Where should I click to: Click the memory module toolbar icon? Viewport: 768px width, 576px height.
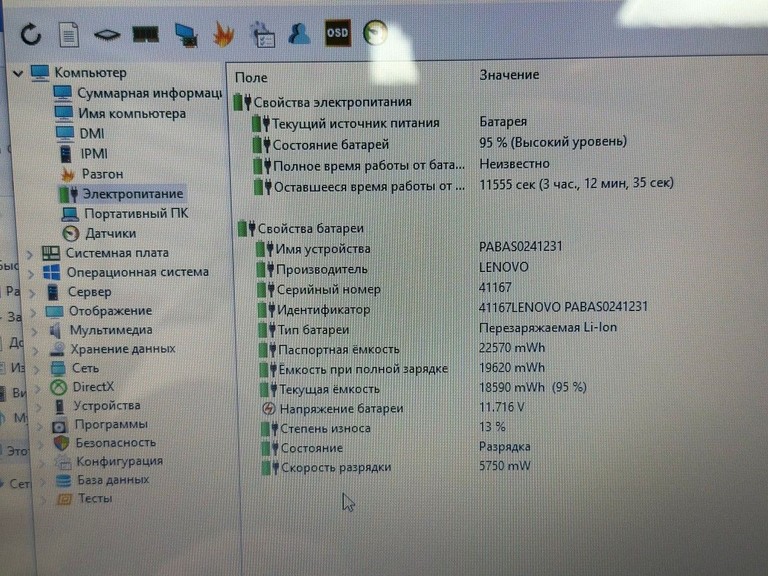tap(145, 34)
